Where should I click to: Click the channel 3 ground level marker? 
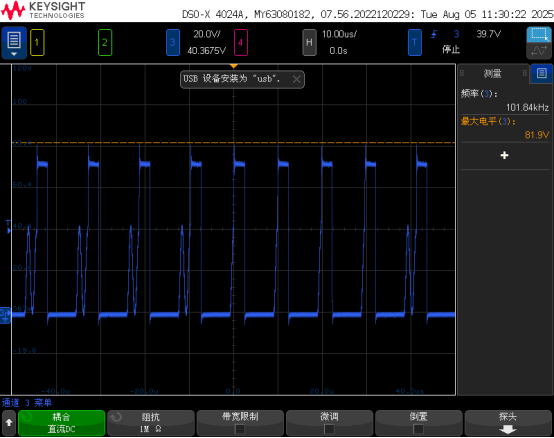5,315
